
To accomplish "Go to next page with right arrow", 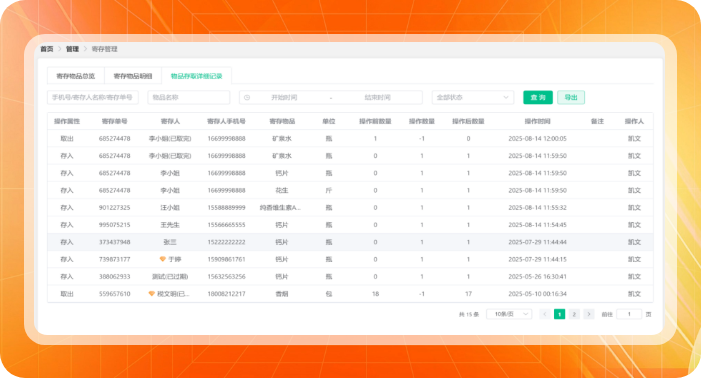I will click(589, 314).
